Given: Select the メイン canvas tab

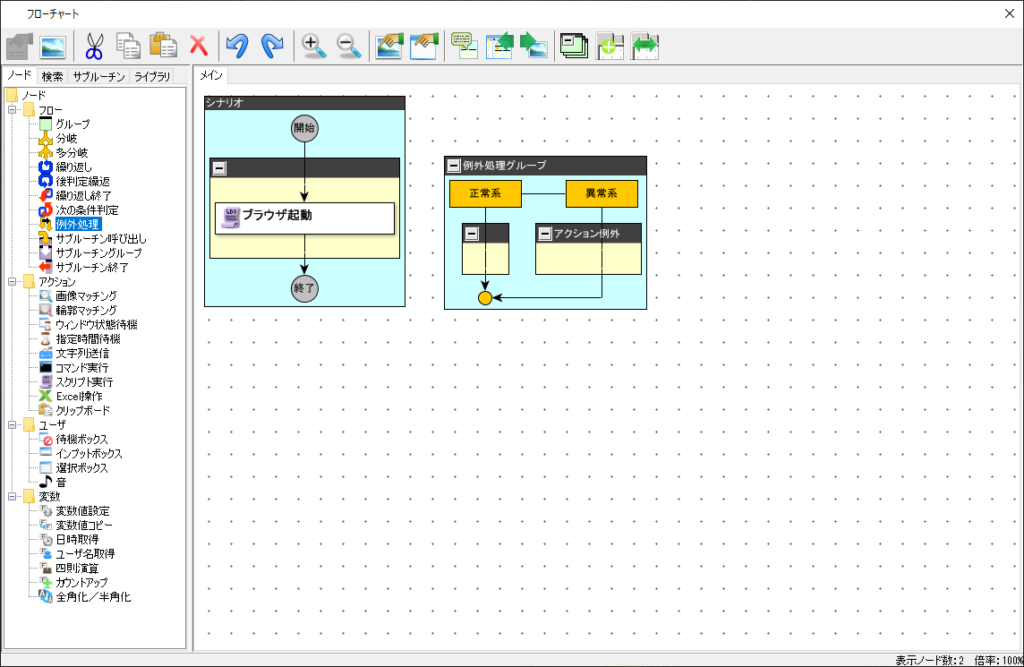Looking at the screenshot, I should pyautogui.click(x=211, y=76).
